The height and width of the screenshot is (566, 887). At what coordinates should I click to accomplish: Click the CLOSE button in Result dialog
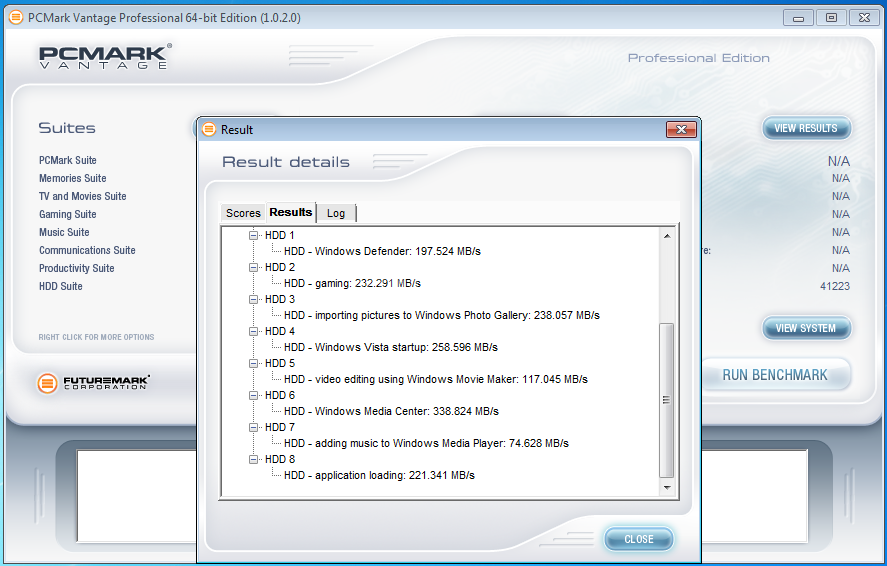pyautogui.click(x=639, y=539)
